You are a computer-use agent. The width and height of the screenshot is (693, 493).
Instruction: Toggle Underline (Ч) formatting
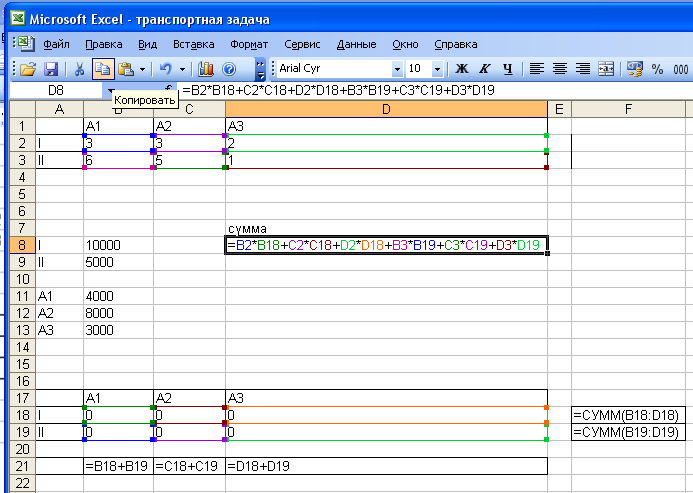[x=508, y=69]
